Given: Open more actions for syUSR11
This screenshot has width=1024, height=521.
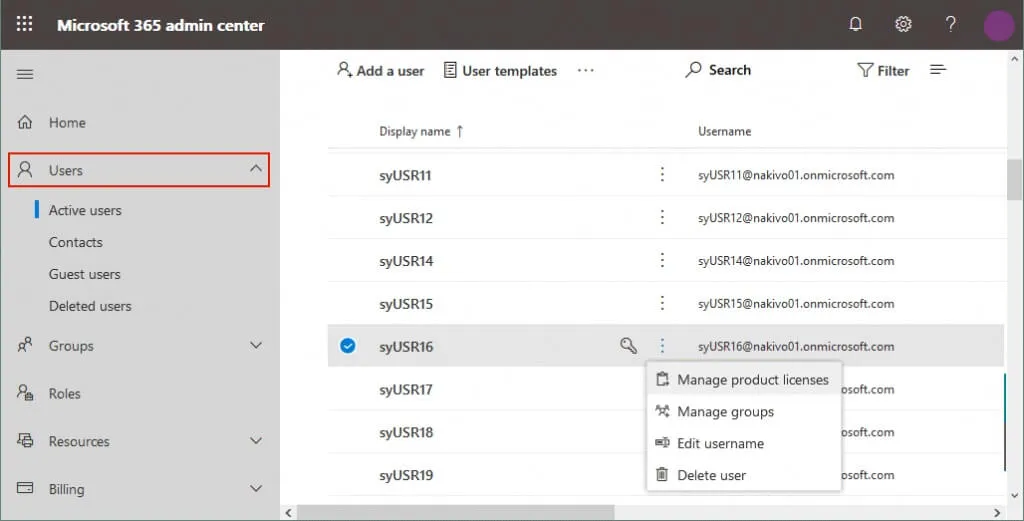Looking at the screenshot, I should click(662, 175).
